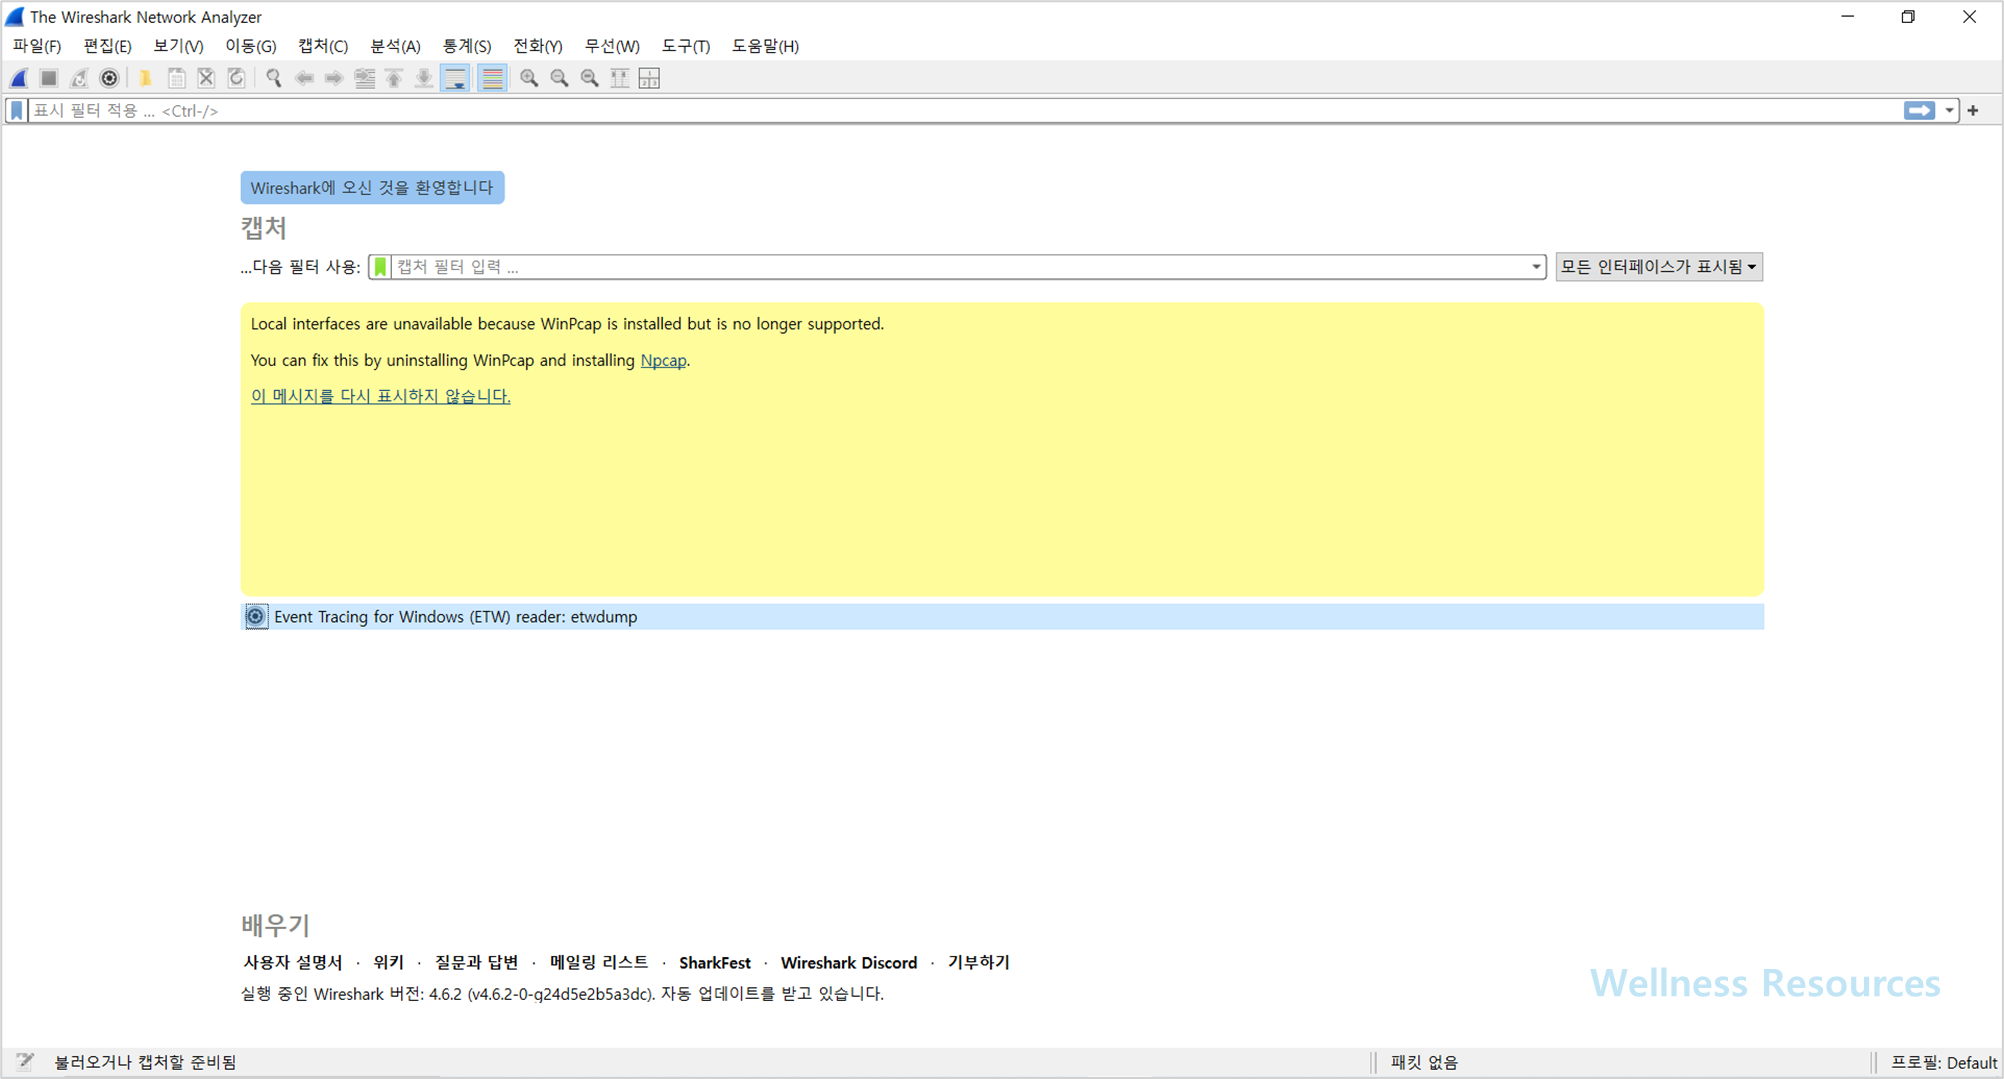Image resolution: width=2004 pixels, height=1079 pixels.
Task: Open the 사용자 설명서 link
Action: click(x=293, y=962)
